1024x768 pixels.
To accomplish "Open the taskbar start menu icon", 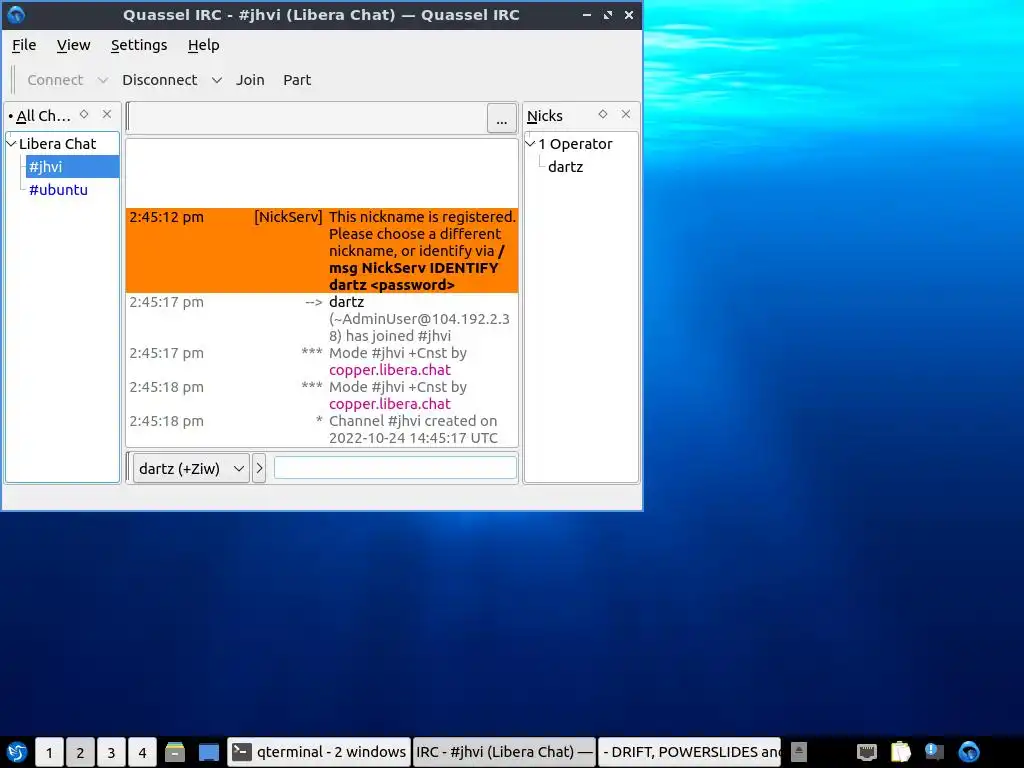I will [x=17, y=752].
